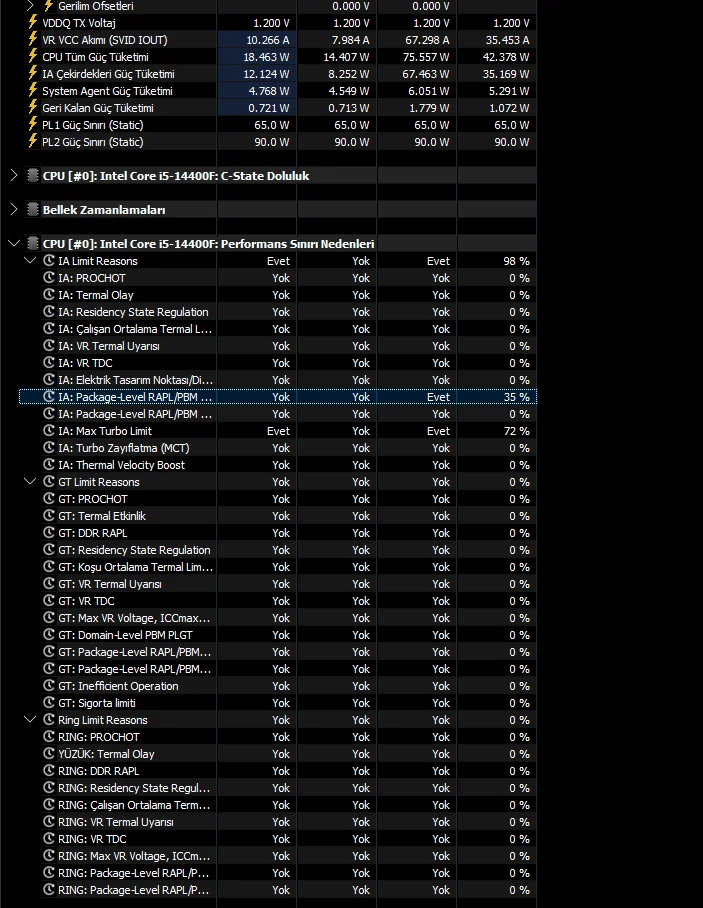Image resolution: width=703 pixels, height=908 pixels.
Task: Click the PL2 Güç Sınırı lightning icon
Action: coord(33,141)
